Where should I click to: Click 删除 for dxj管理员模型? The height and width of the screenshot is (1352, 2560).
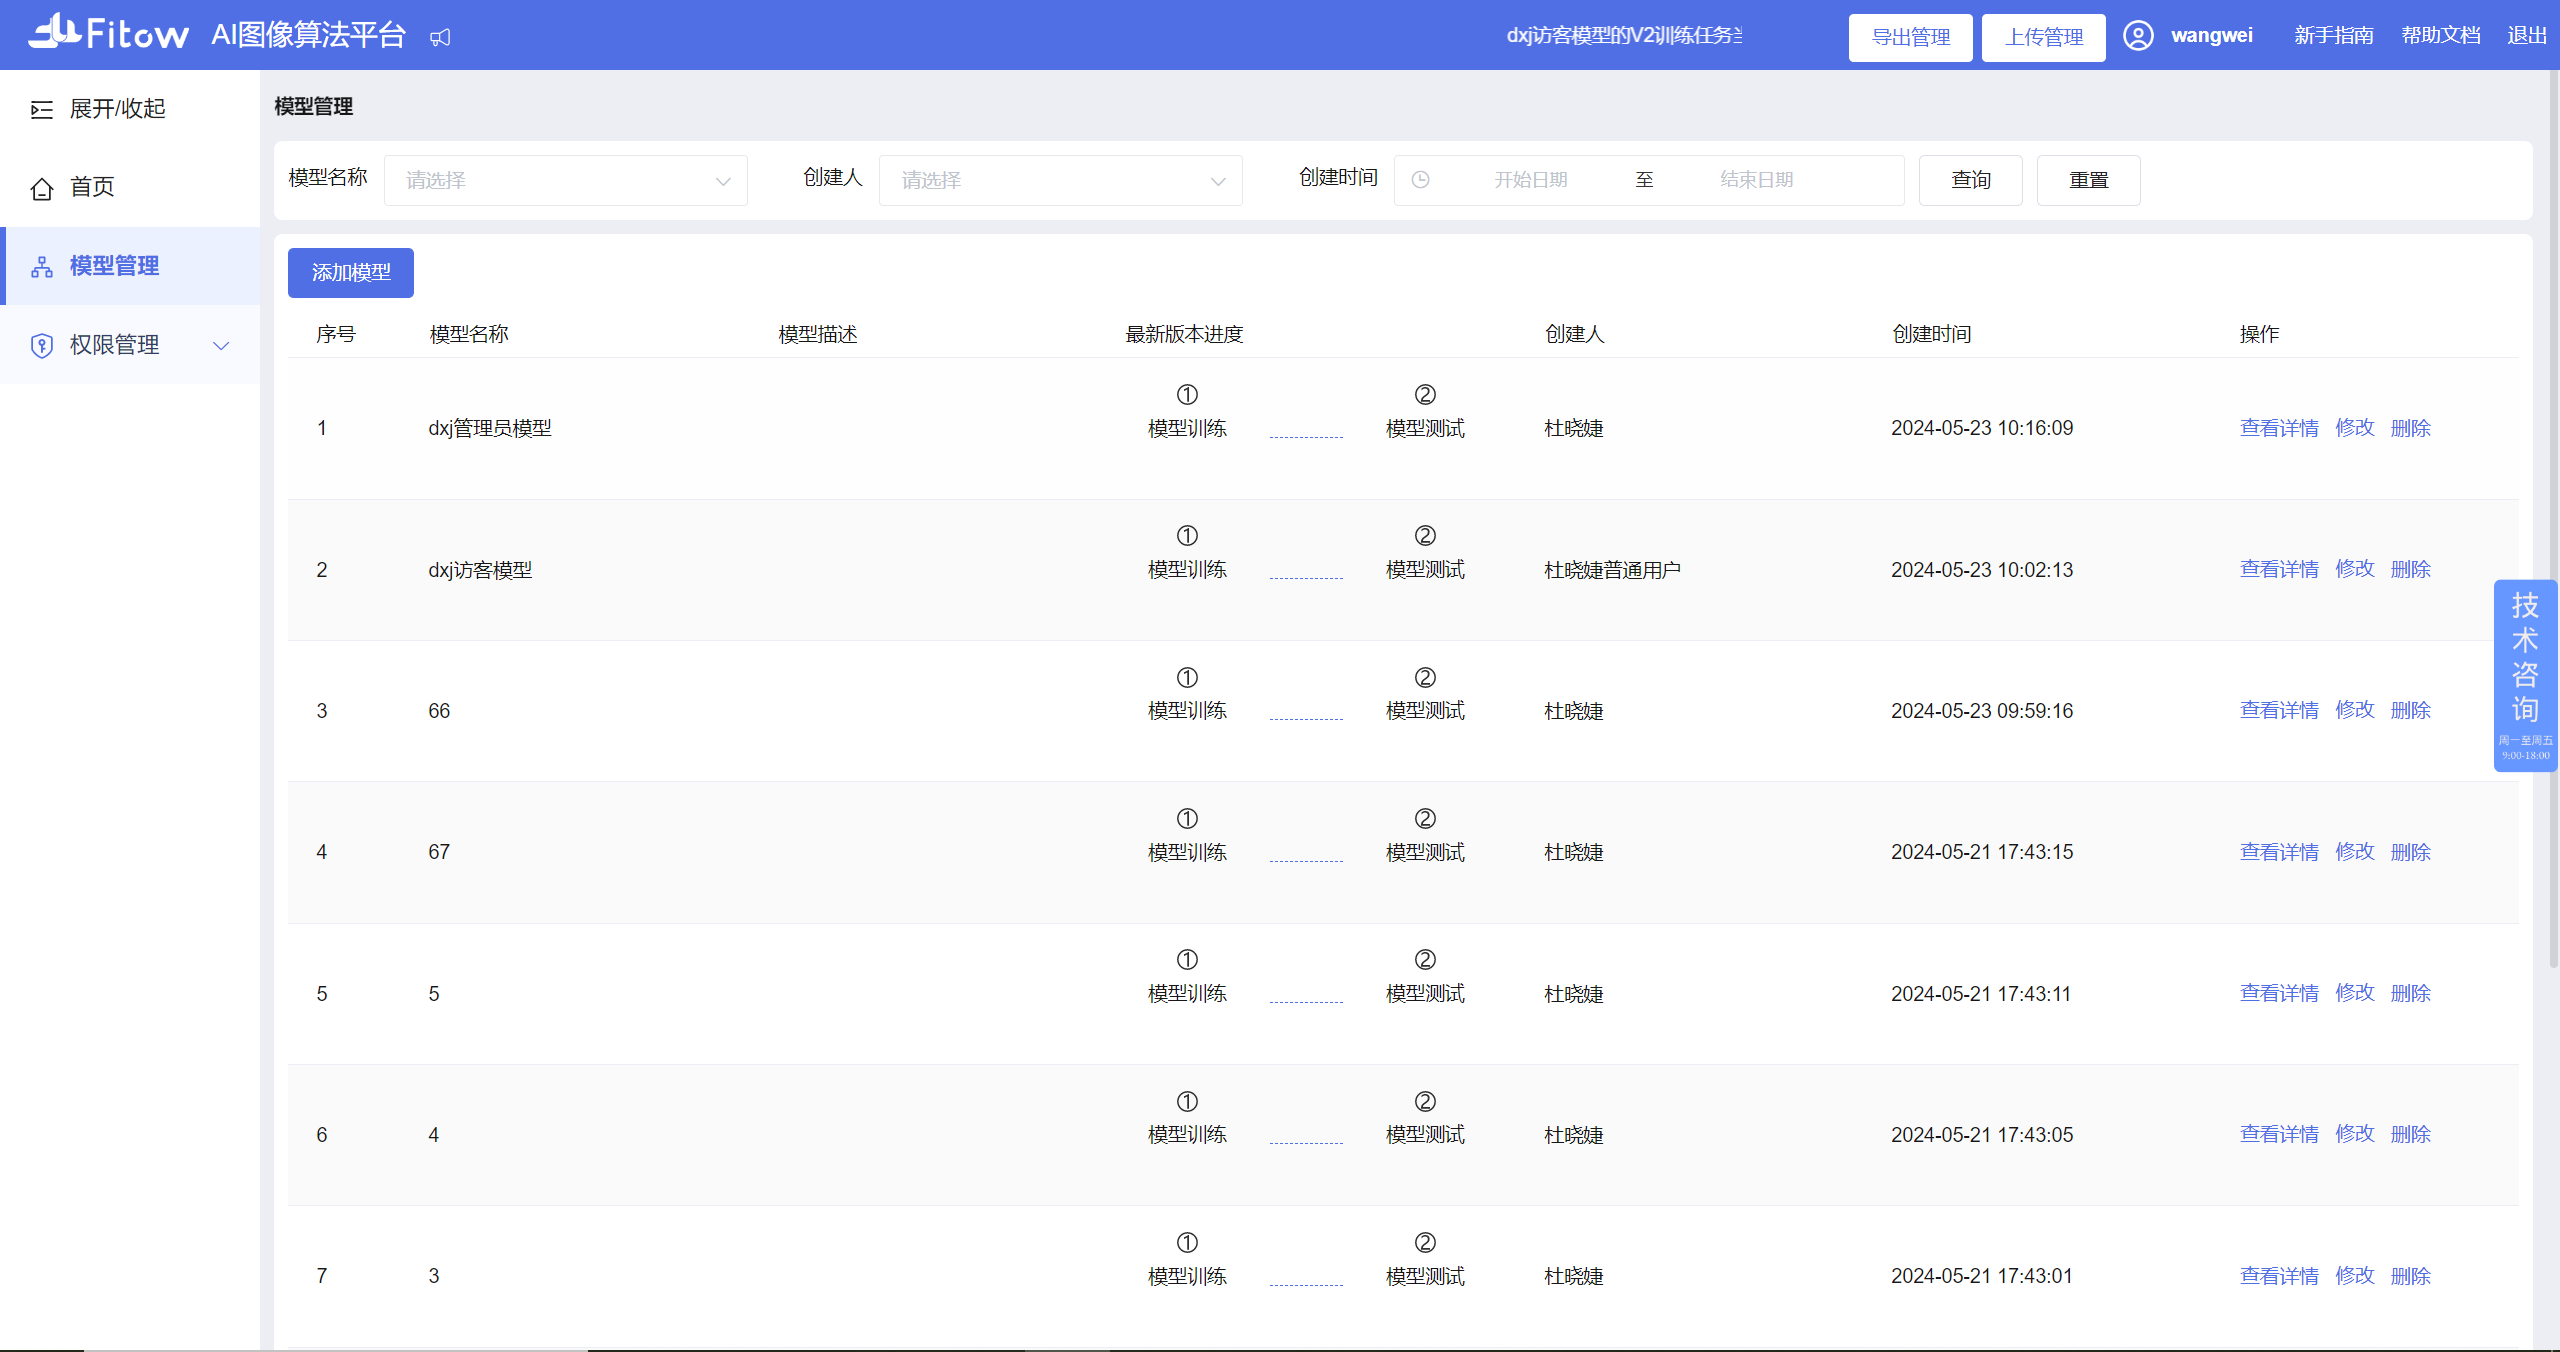click(x=2411, y=428)
